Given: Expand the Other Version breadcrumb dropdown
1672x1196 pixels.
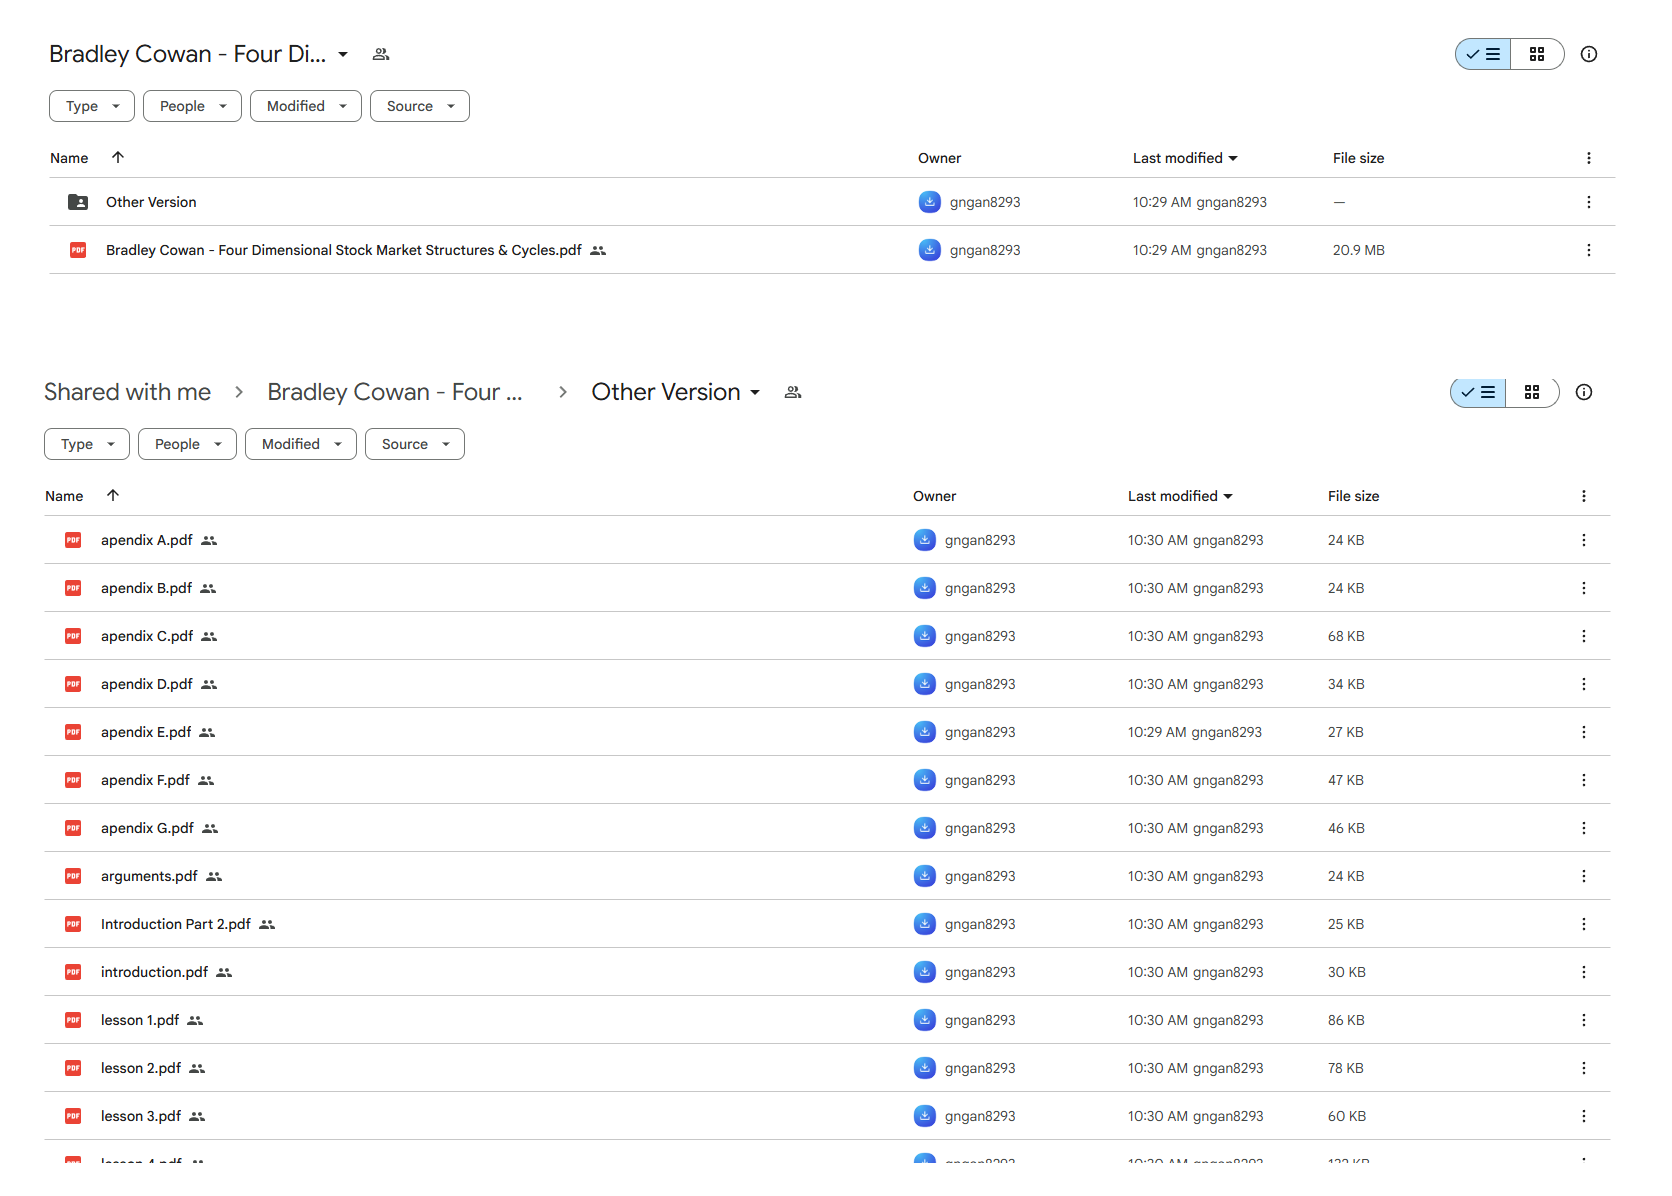Looking at the screenshot, I should tap(755, 392).
